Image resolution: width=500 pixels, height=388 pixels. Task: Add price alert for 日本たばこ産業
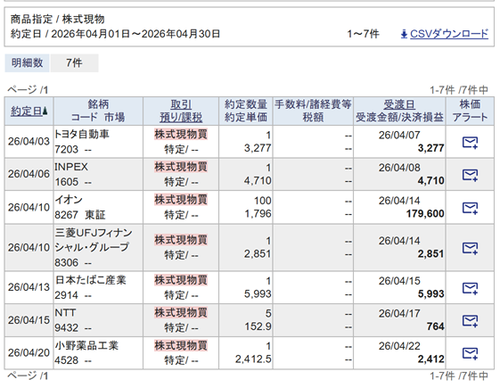(x=470, y=288)
